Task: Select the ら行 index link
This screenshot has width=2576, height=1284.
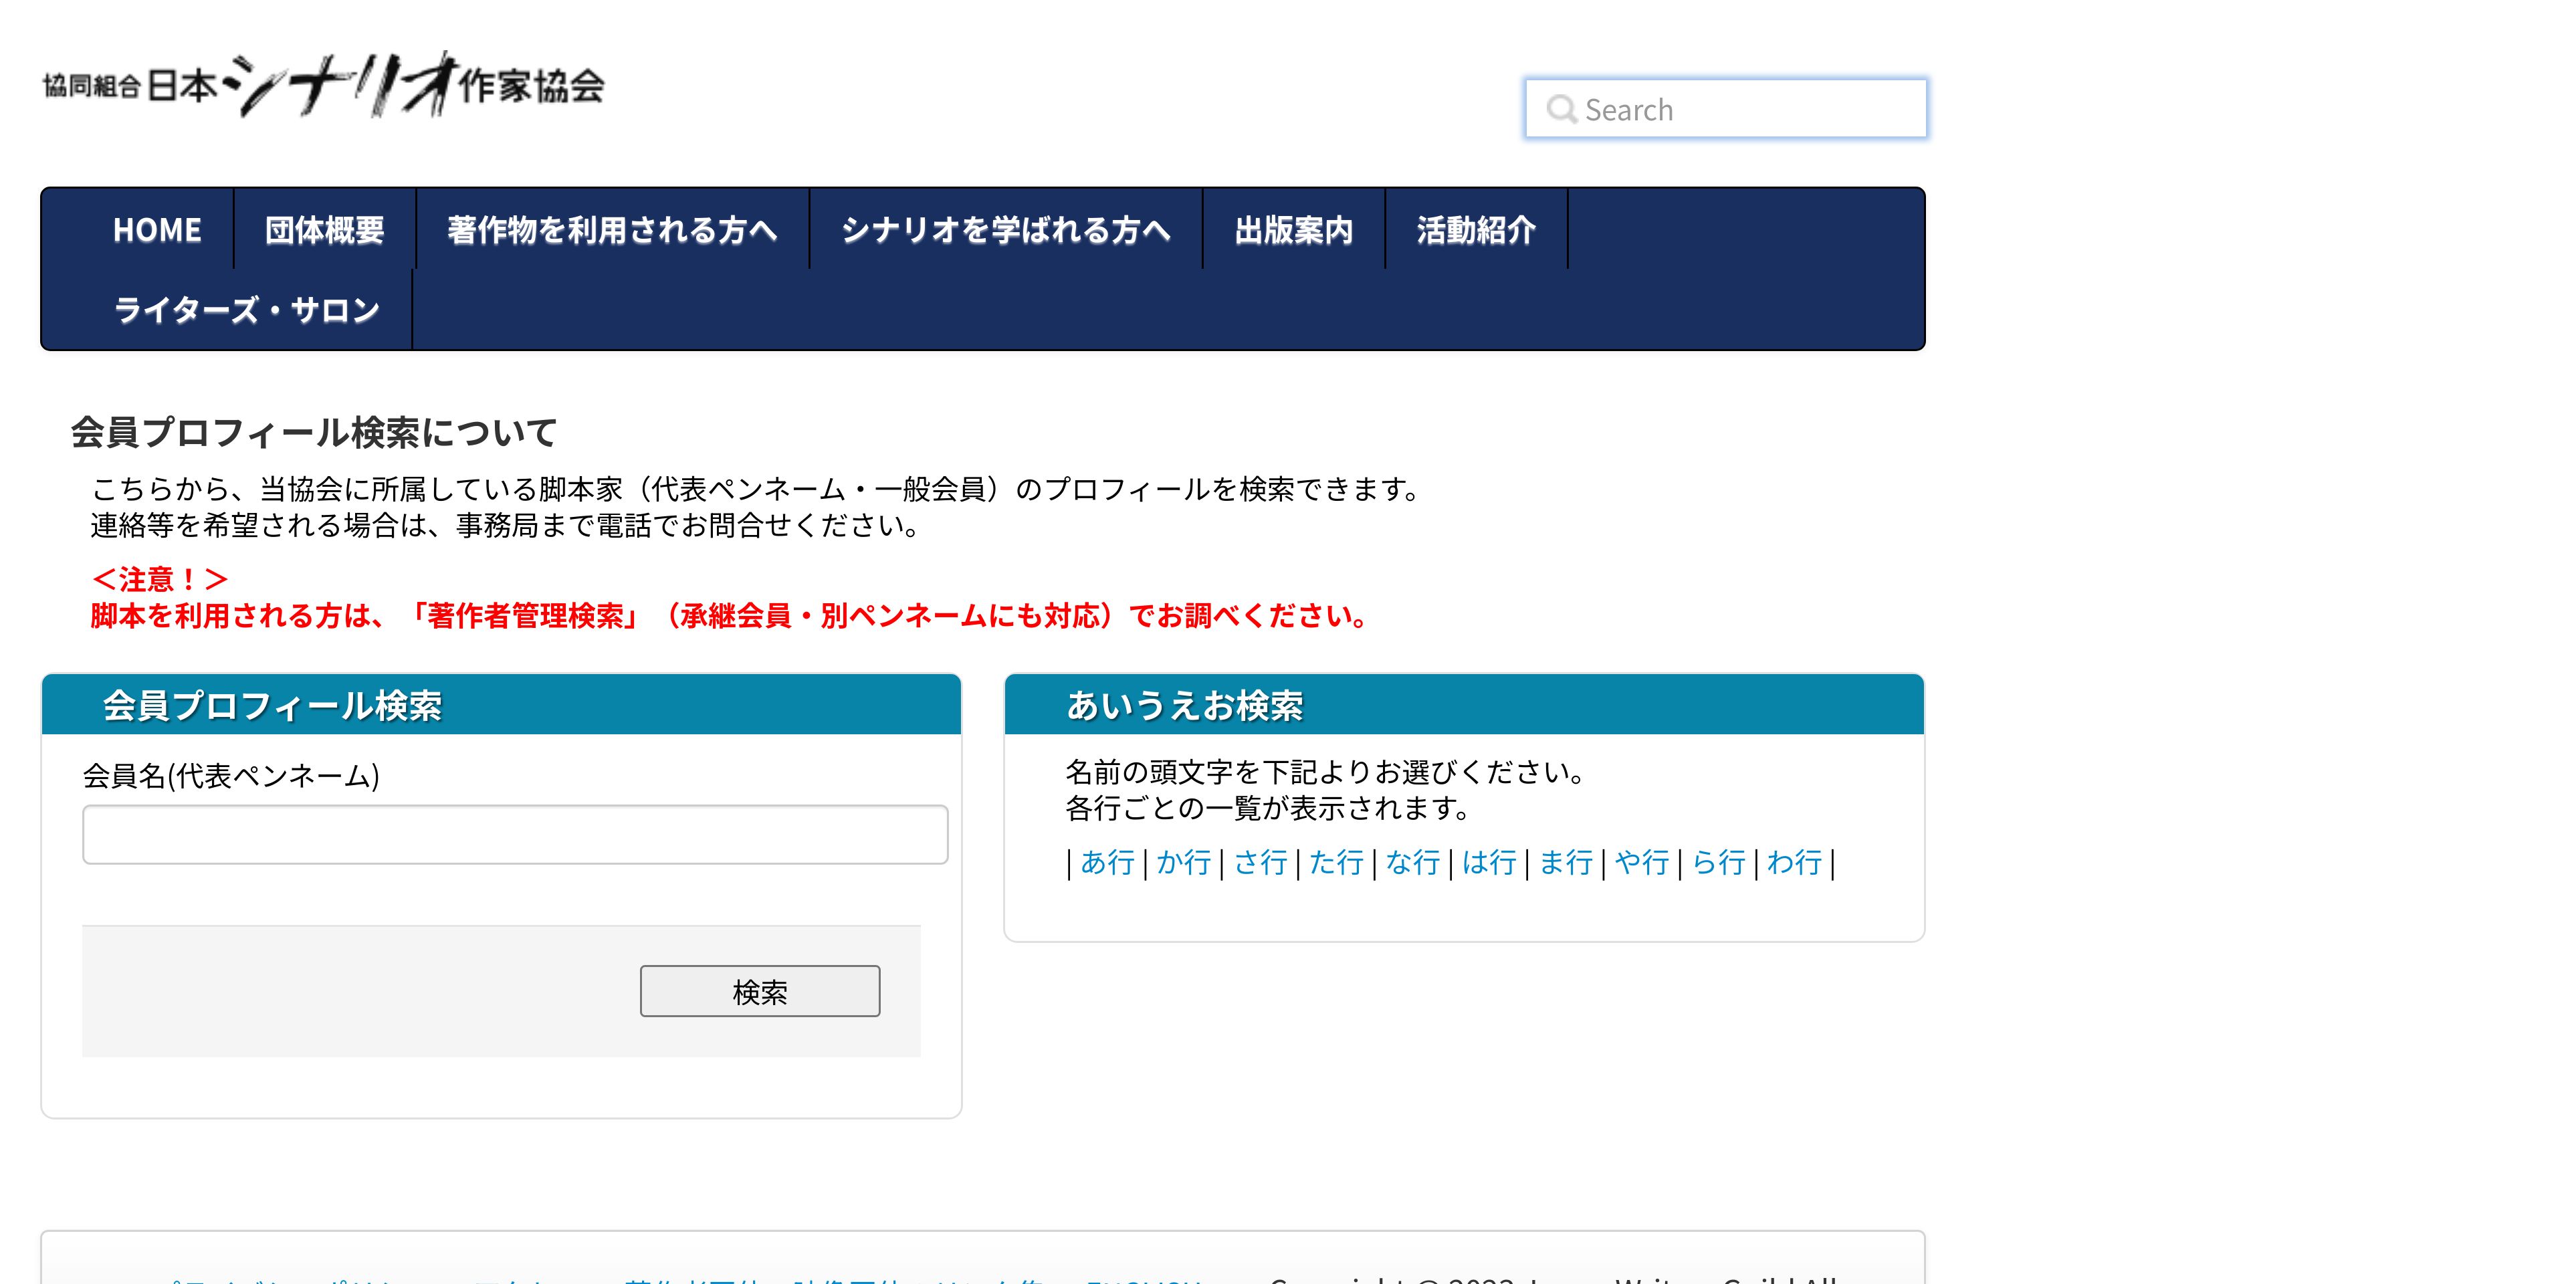Action: click(1718, 862)
